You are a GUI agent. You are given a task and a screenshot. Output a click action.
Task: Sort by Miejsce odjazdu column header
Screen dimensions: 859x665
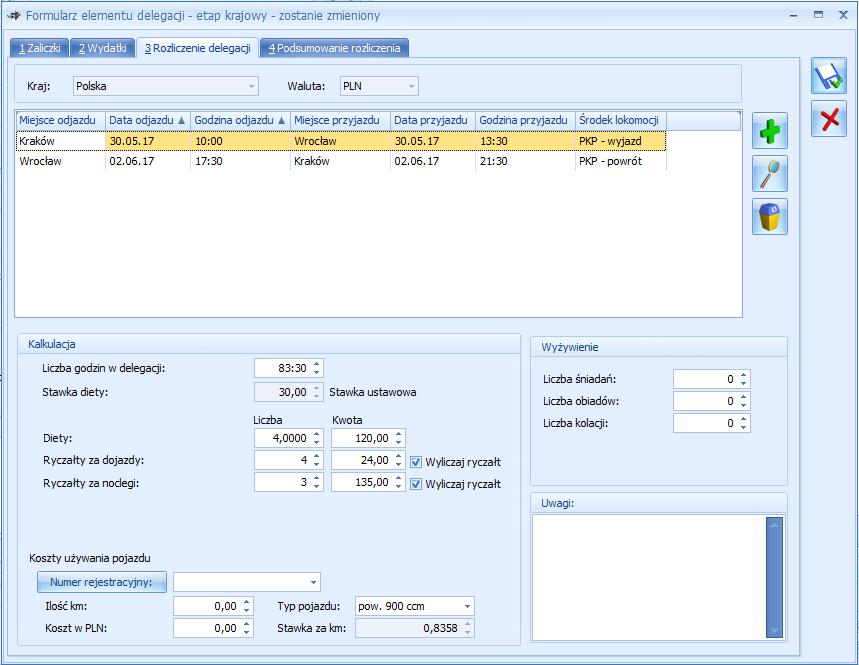point(60,121)
